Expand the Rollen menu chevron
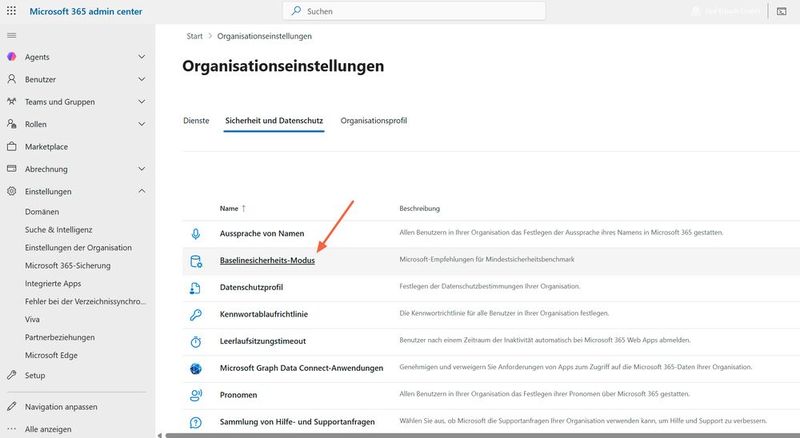800x438 pixels. pyautogui.click(x=141, y=124)
